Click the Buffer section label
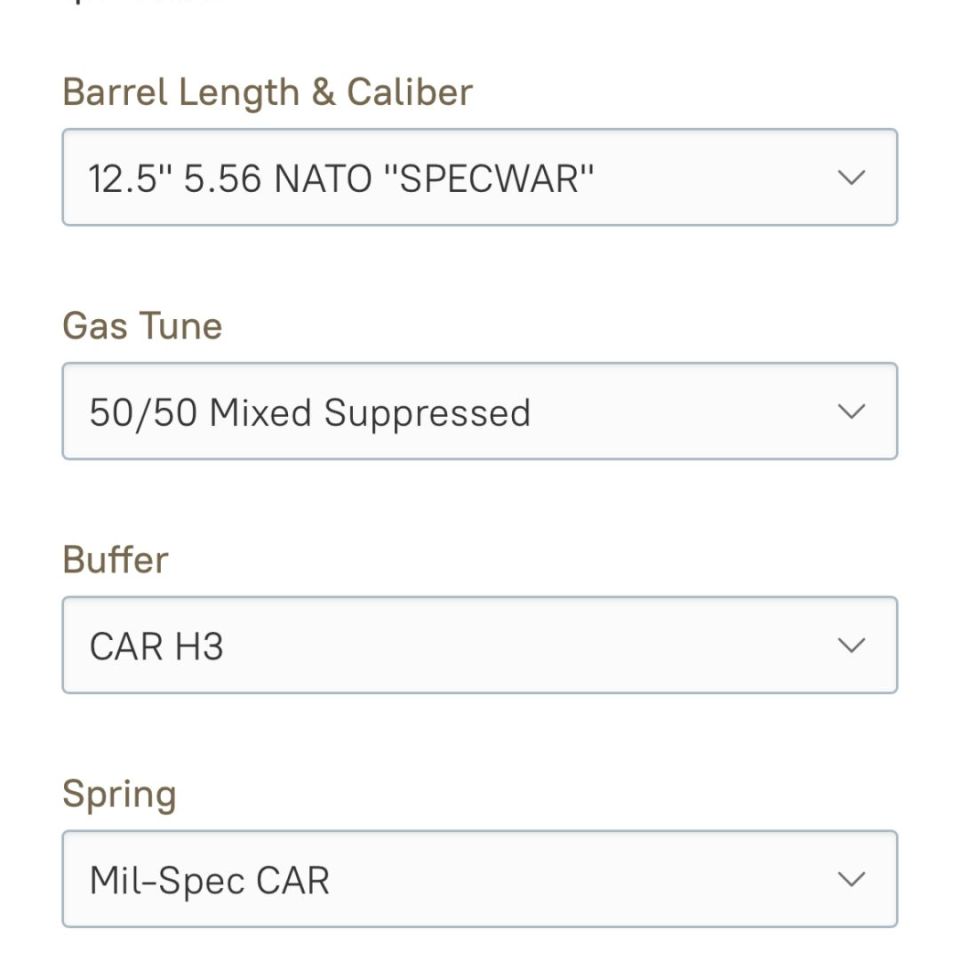The width and height of the screenshot is (960, 960). [x=115, y=559]
